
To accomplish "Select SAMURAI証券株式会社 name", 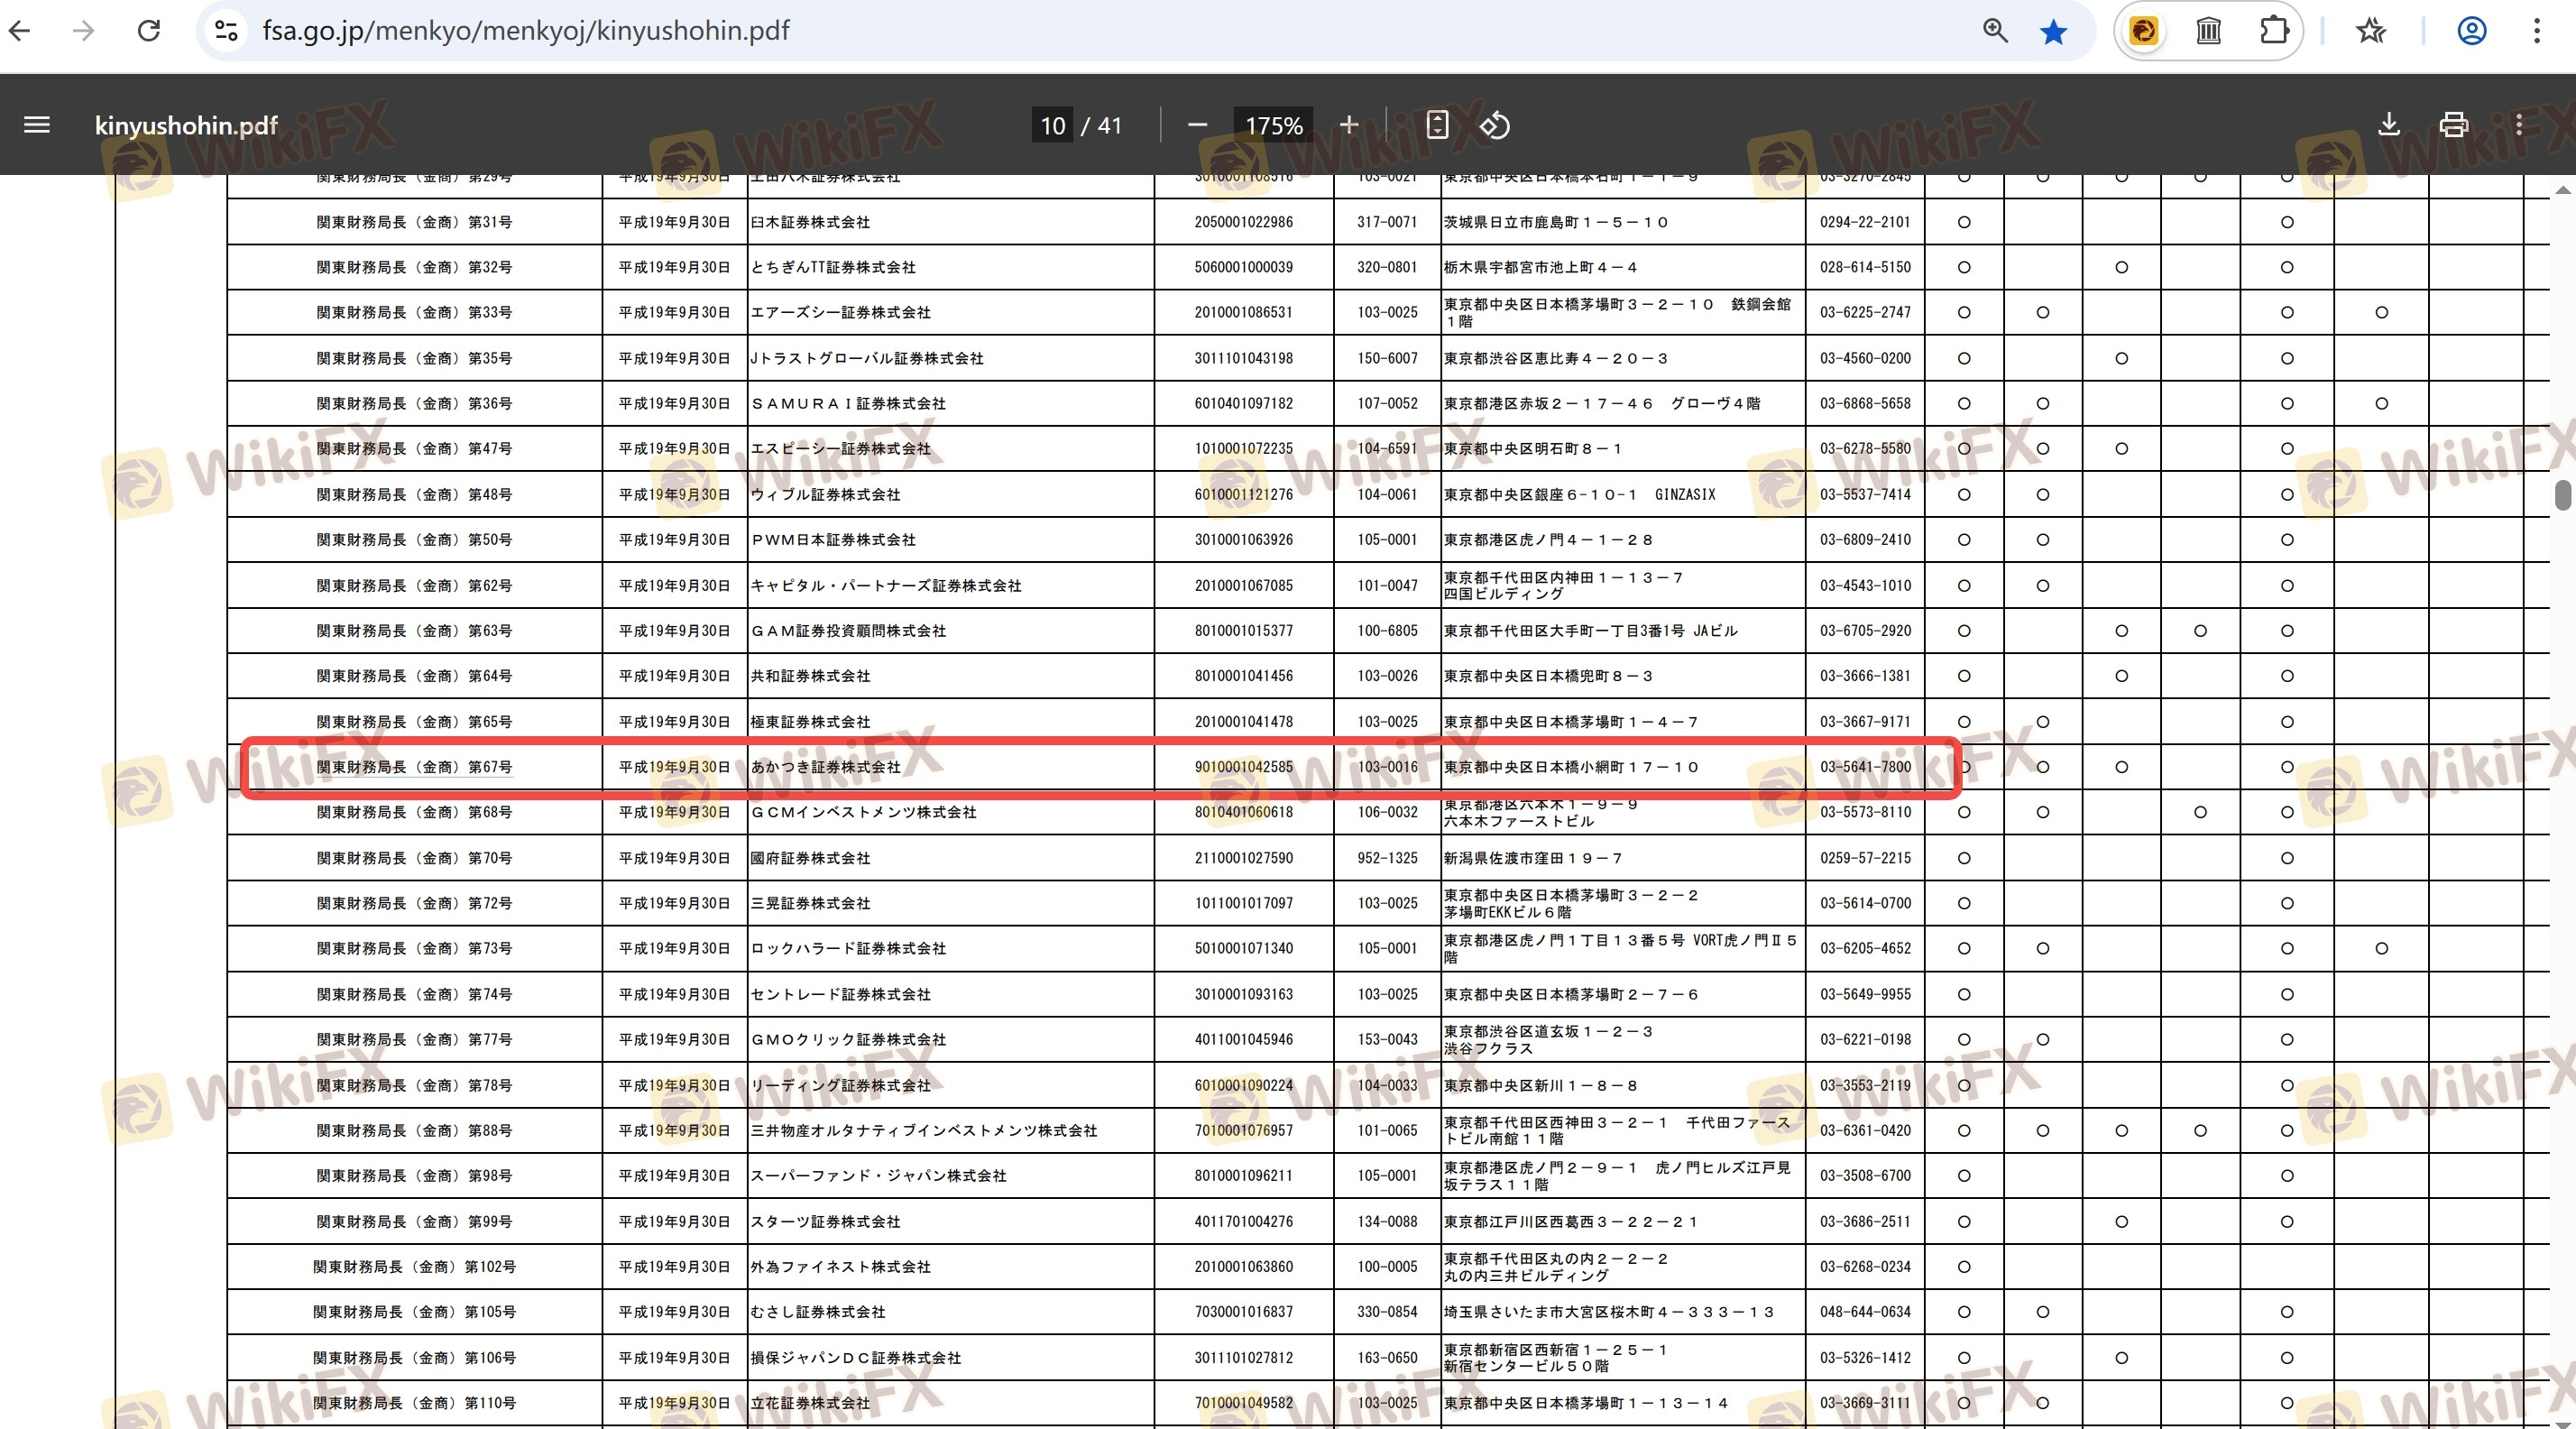I will 848,403.
